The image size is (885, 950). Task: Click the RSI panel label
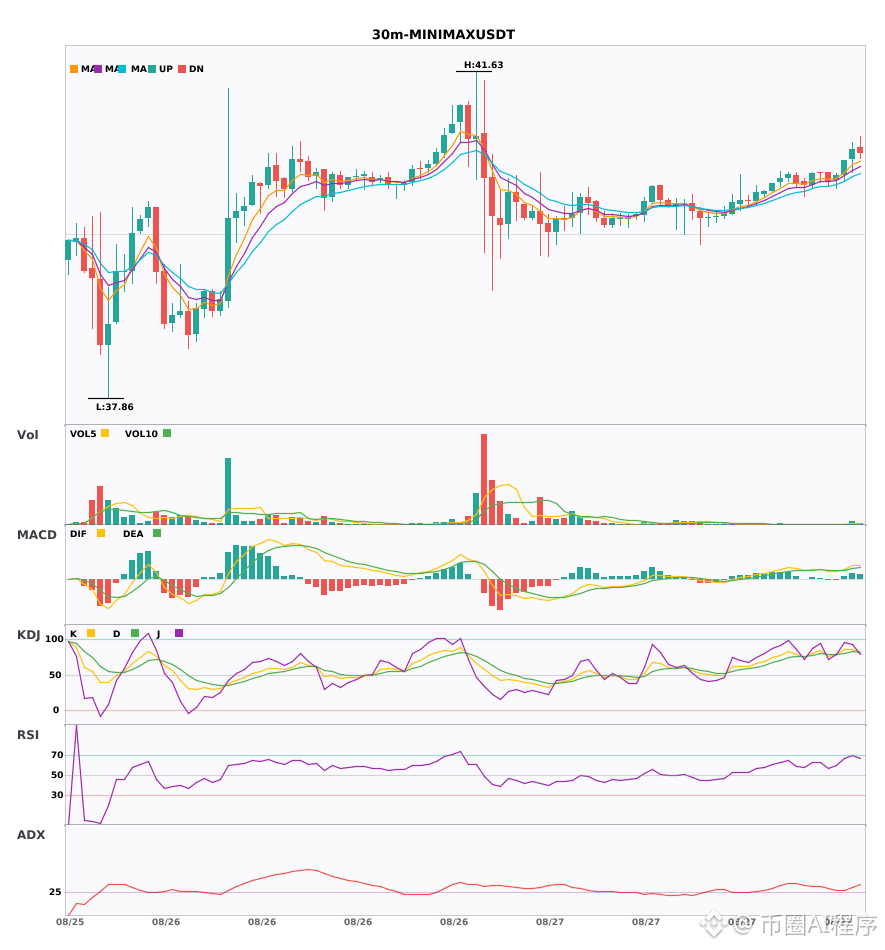click(x=28, y=735)
